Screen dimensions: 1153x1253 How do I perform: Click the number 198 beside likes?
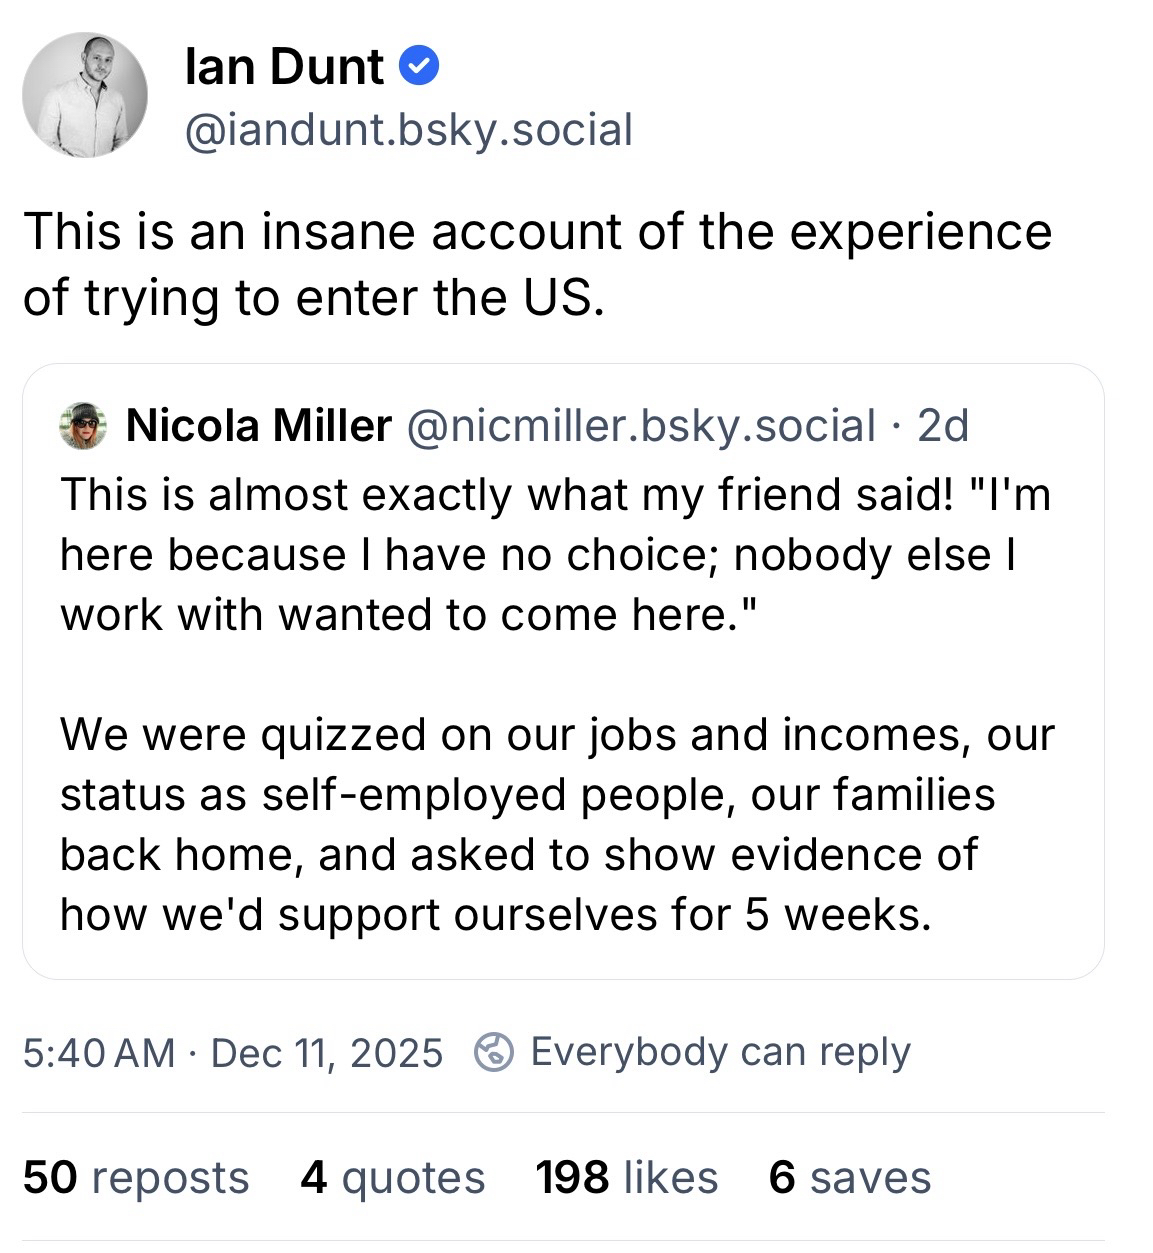point(572,1177)
